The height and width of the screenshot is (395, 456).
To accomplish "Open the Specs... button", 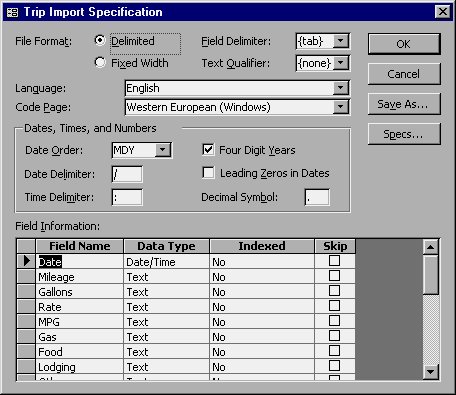I will tap(404, 134).
